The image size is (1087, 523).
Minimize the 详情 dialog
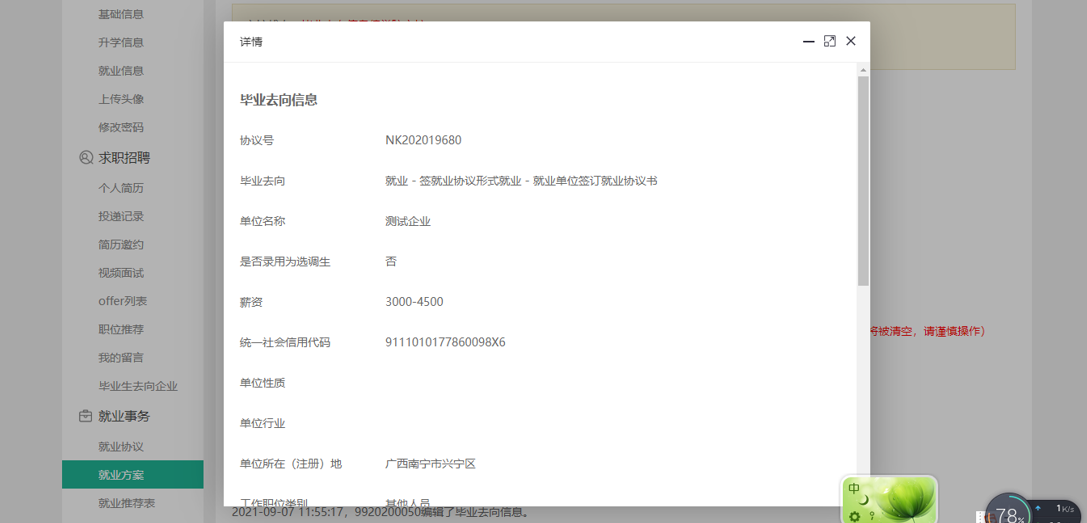point(808,41)
